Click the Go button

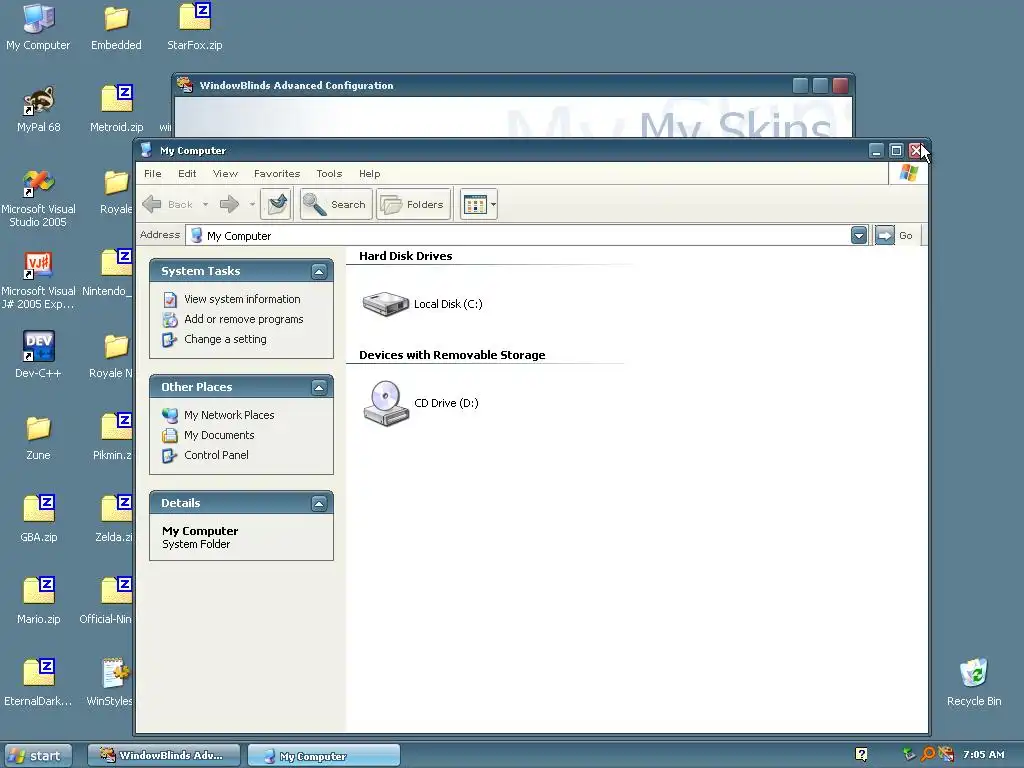895,235
